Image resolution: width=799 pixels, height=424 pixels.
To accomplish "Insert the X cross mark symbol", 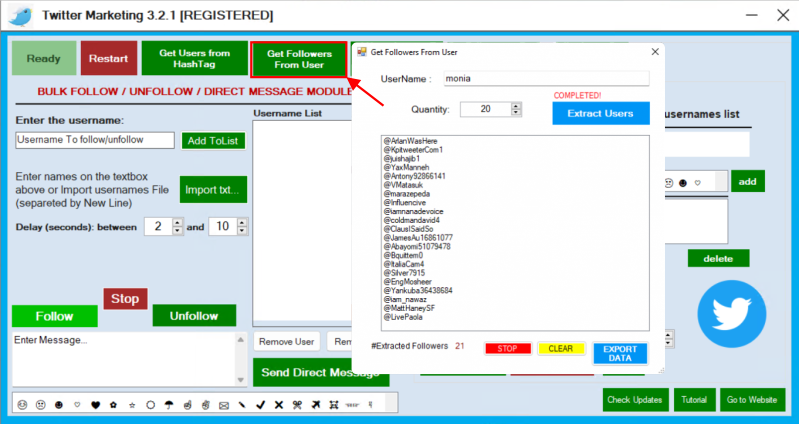I will click(x=277, y=405).
